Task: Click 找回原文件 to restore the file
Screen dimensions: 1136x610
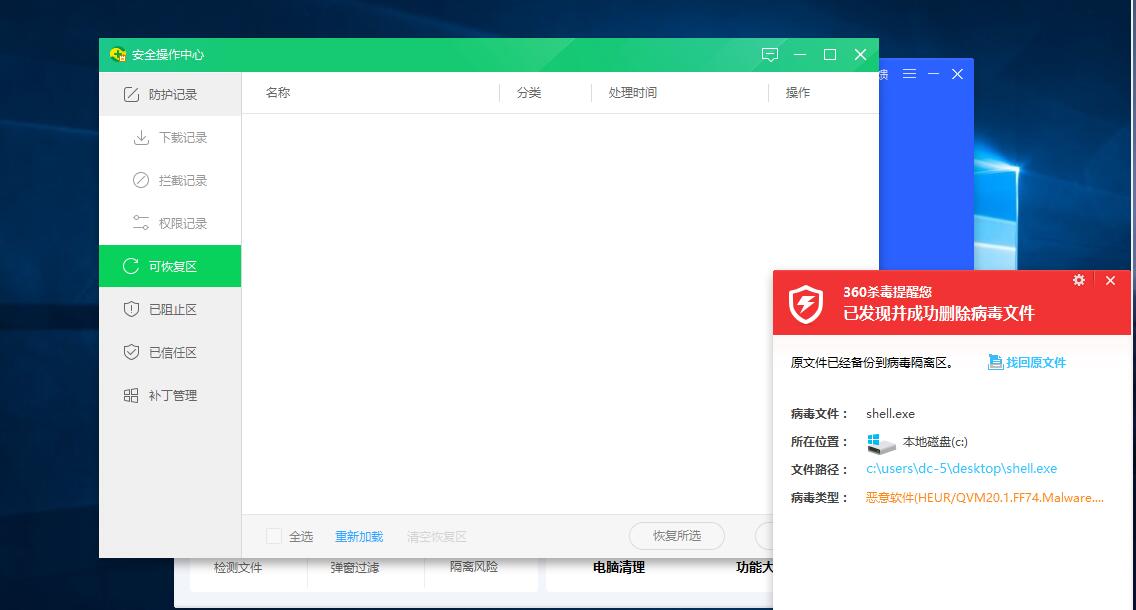Action: (1035, 363)
